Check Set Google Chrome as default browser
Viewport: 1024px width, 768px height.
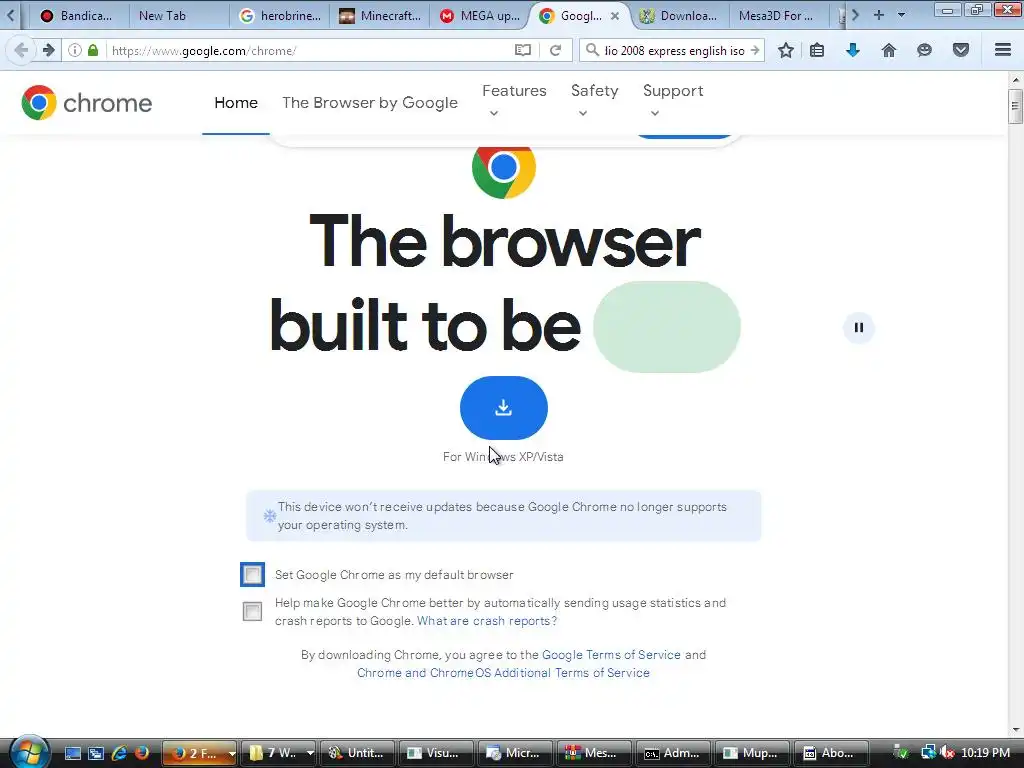tap(252, 575)
